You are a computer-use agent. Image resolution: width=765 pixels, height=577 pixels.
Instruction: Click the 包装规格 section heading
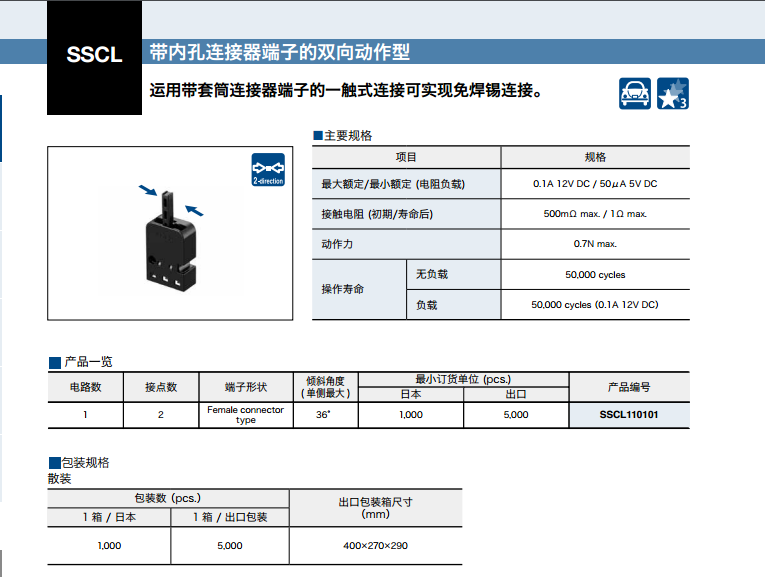(x=80, y=462)
